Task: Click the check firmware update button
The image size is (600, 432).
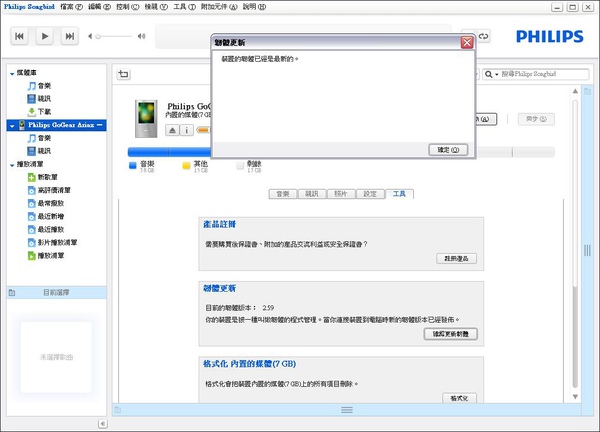Action: [x=450, y=334]
